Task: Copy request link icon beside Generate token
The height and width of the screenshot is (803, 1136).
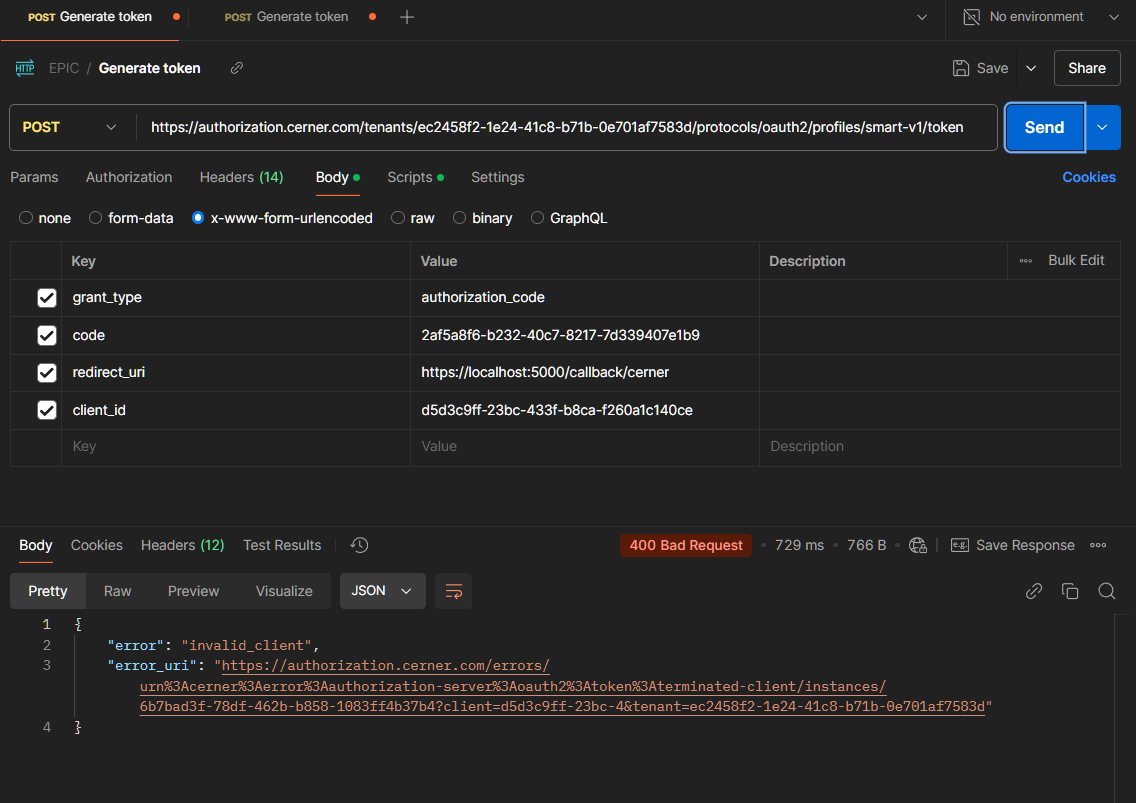Action: coord(237,68)
